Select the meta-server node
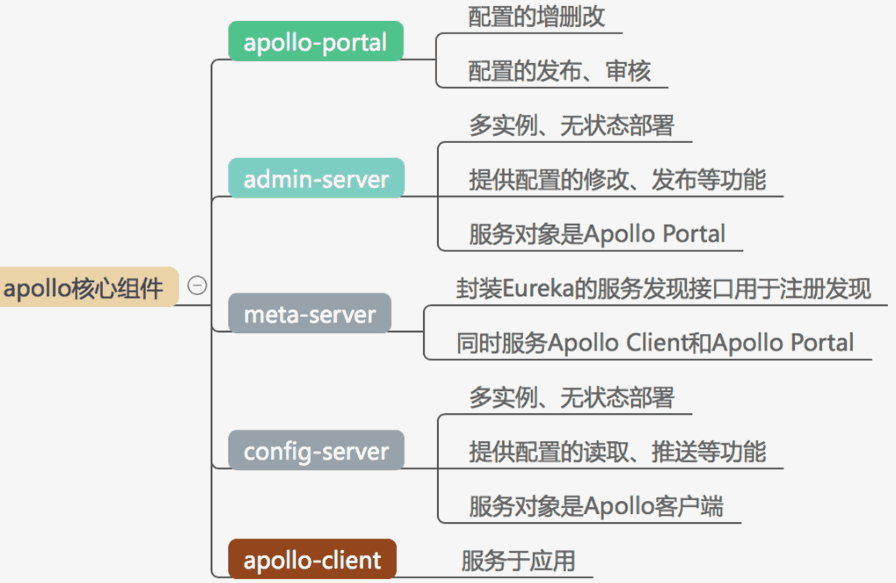Screen dimensions: 896x583 310,313
